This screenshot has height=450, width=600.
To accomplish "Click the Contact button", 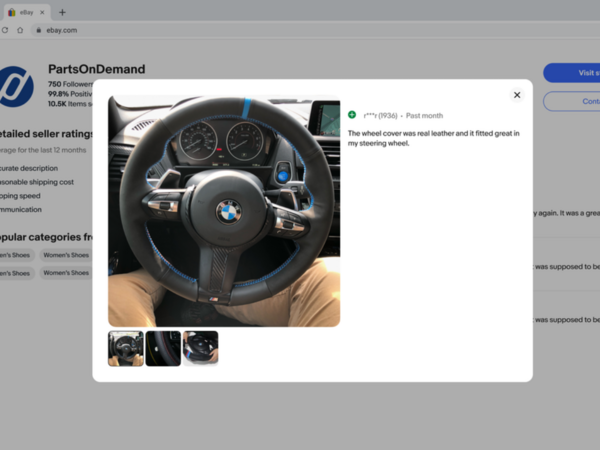I will pos(571,101).
